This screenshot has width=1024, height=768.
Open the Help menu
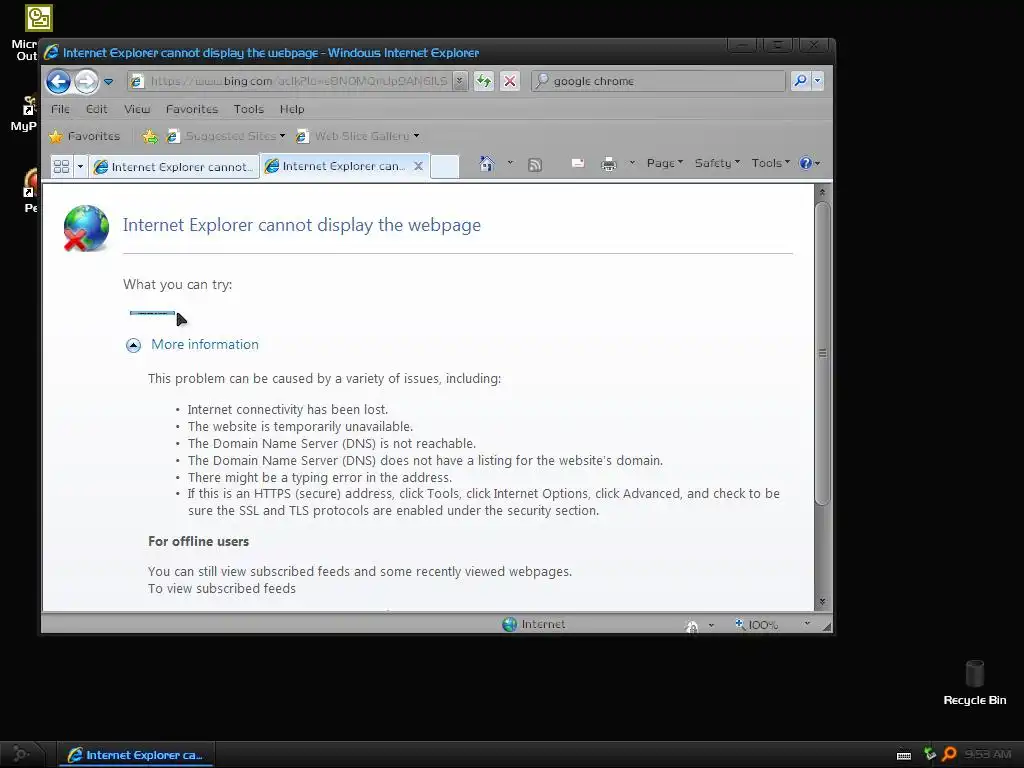click(x=292, y=109)
